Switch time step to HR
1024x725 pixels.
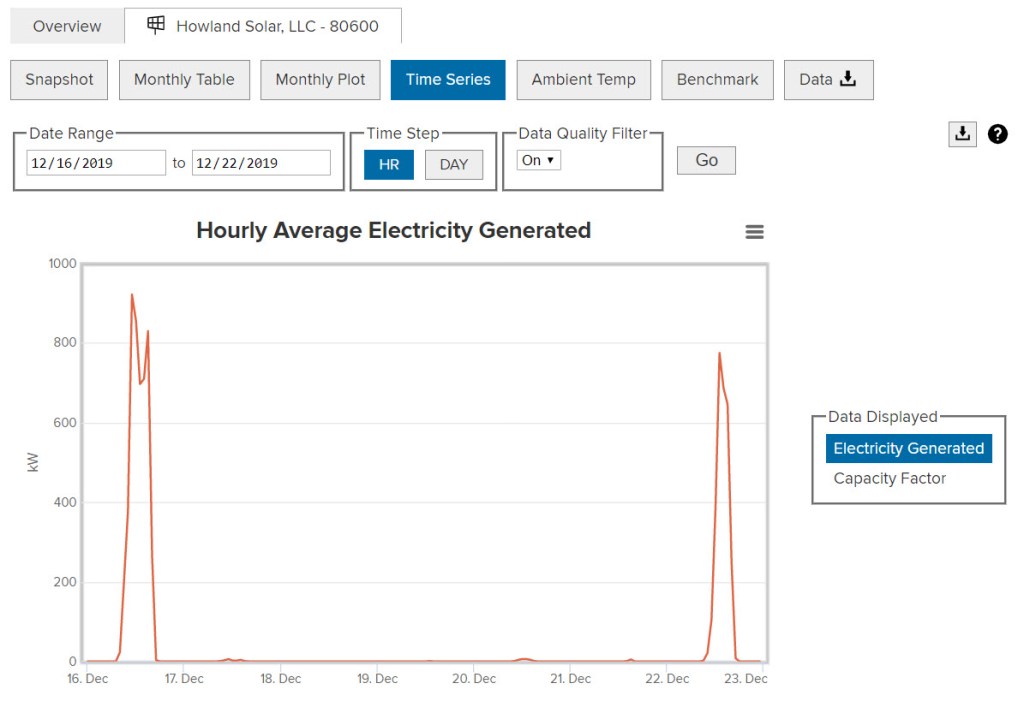pyautogui.click(x=389, y=164)
